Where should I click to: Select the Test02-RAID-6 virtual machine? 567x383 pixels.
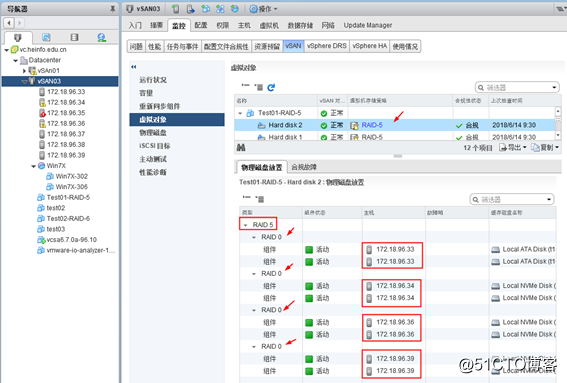68,218
